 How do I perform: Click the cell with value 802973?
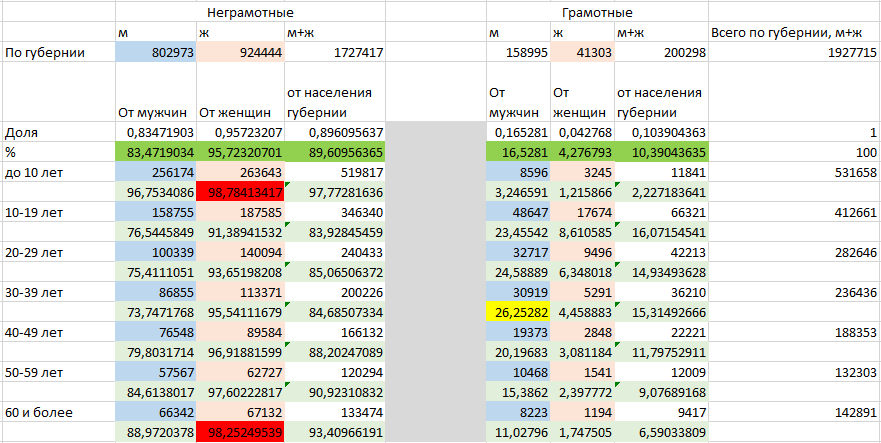click(155, 53)
